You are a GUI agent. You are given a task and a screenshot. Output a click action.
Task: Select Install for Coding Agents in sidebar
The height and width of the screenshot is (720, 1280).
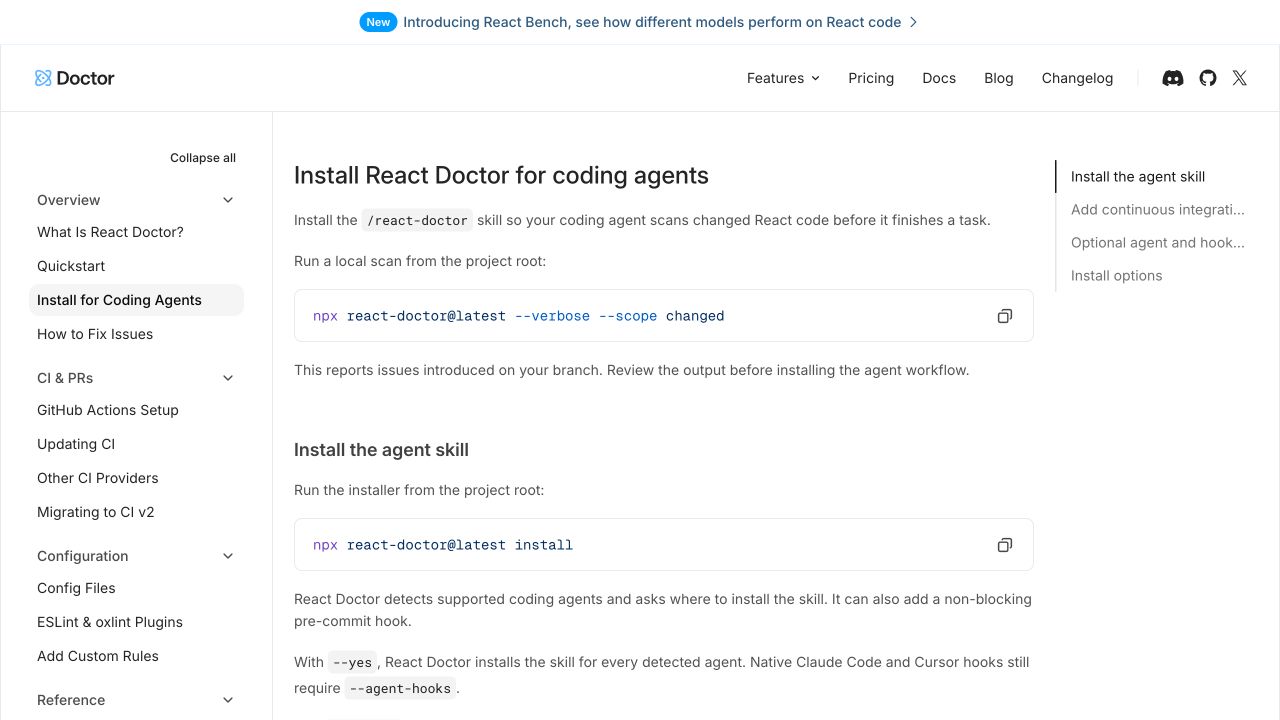pos(136,300)
